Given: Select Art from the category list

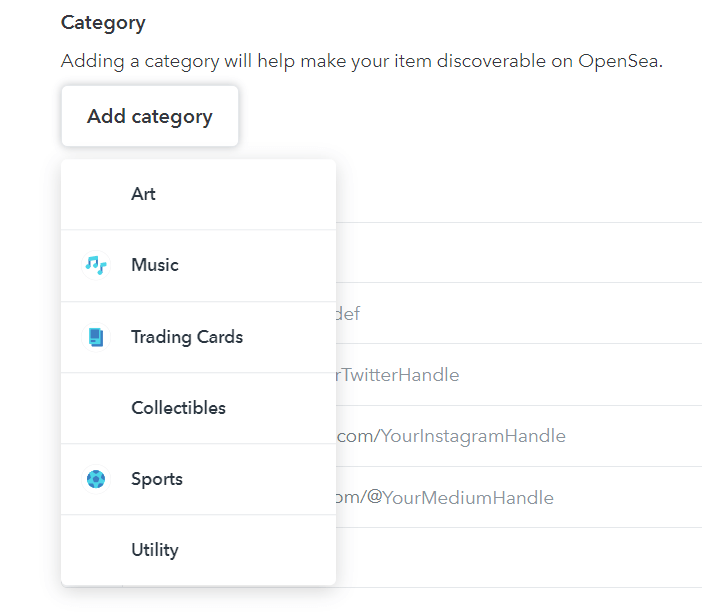Looking at the screenshot, I should point(143,194).
